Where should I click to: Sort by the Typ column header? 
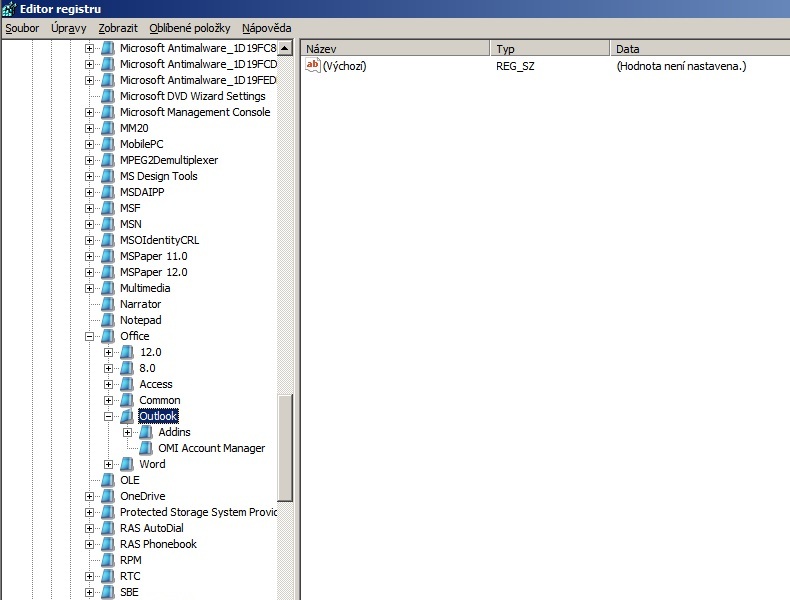550,49
